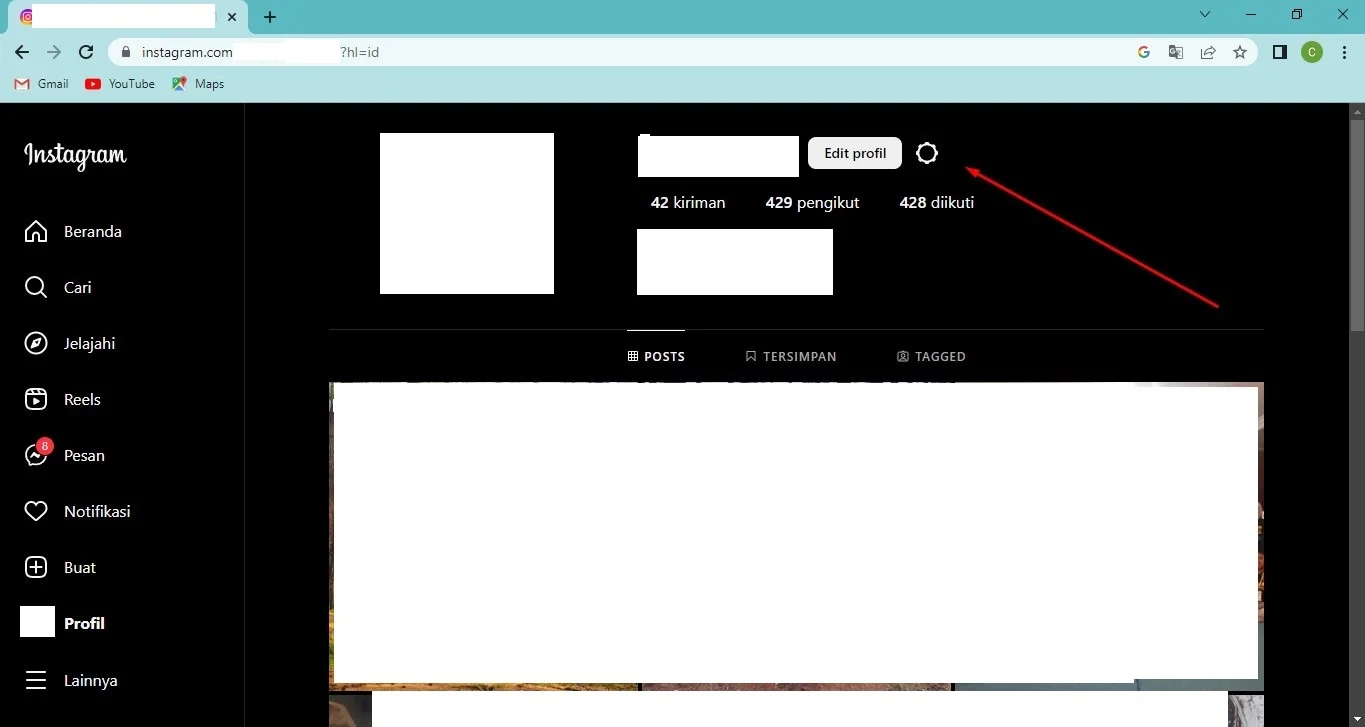Click the address bar URL

coord(260,52)
